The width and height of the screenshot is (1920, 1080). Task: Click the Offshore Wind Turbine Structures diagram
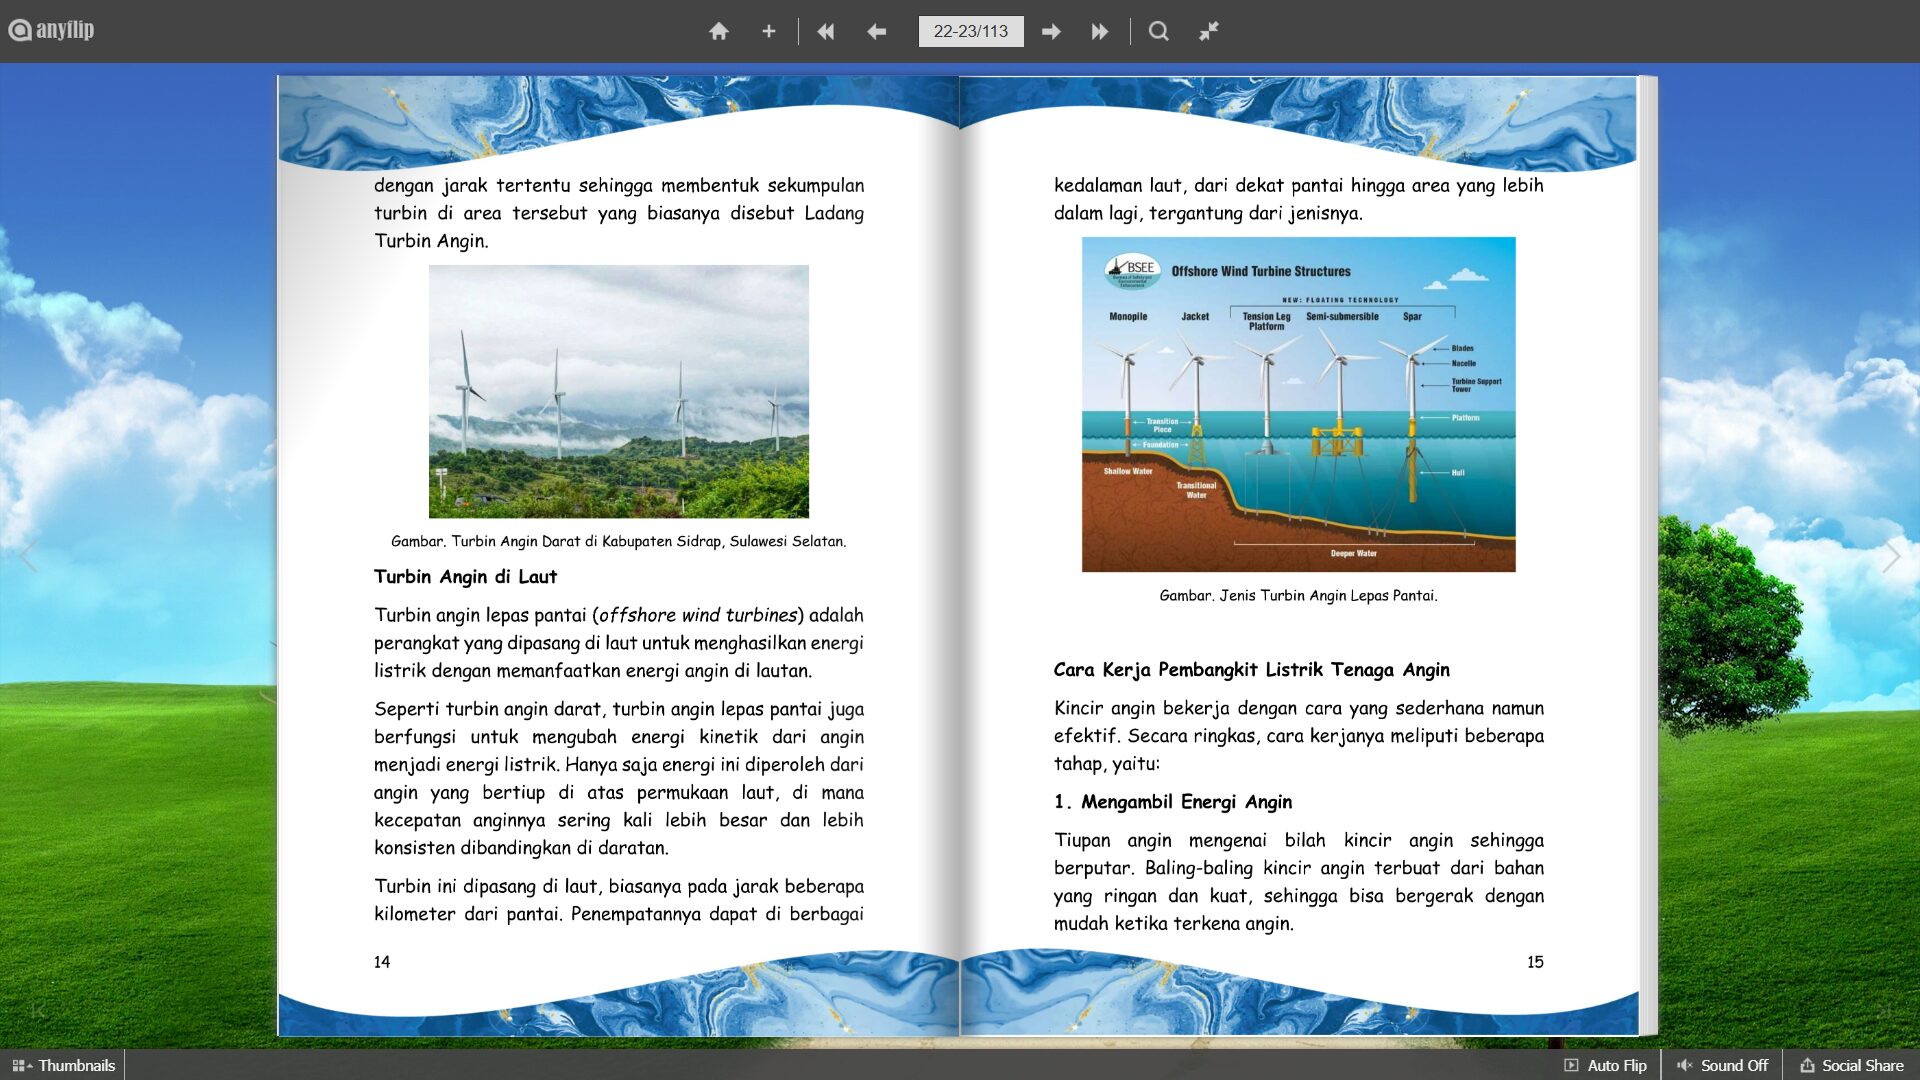1298,404
